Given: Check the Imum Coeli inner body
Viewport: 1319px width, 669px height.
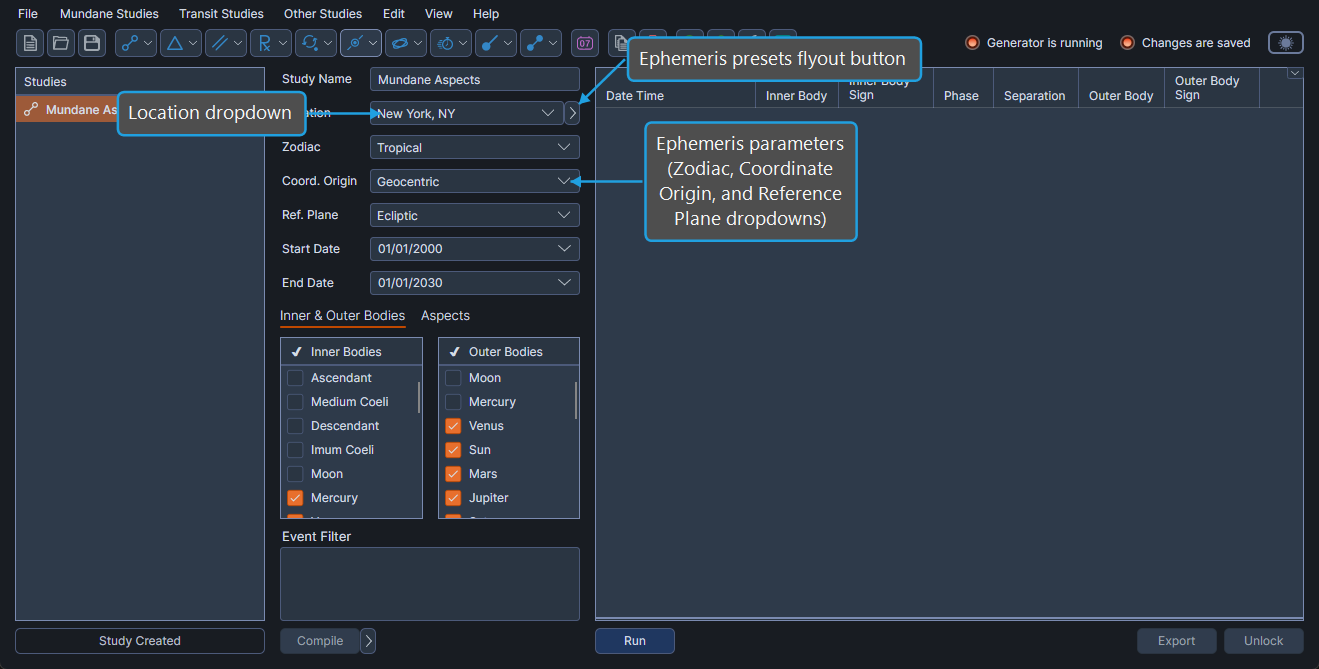Looking at the screenshot, I should [x=295, y=450].
